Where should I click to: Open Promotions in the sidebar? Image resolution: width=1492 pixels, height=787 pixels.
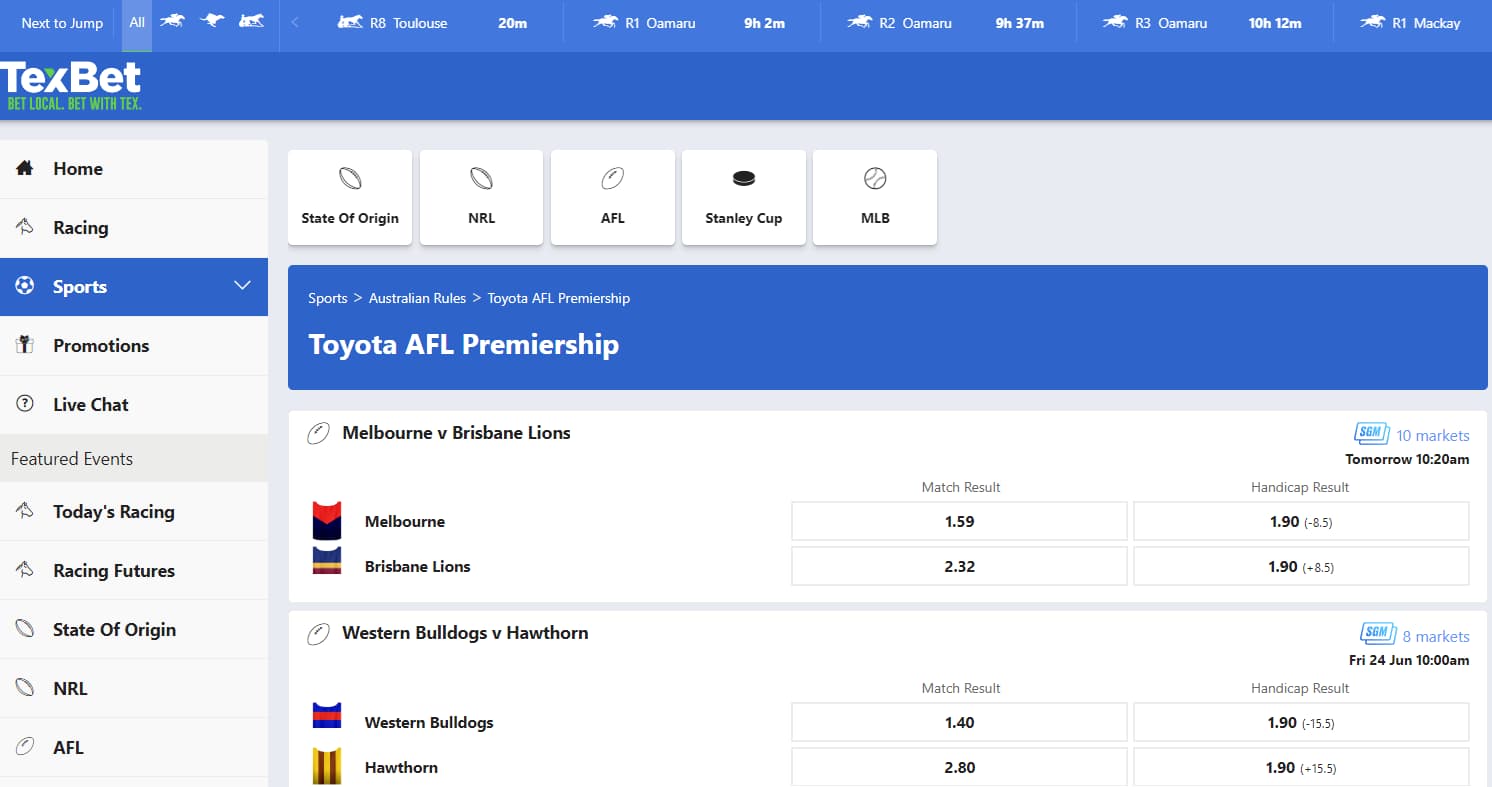pos(134,346)
